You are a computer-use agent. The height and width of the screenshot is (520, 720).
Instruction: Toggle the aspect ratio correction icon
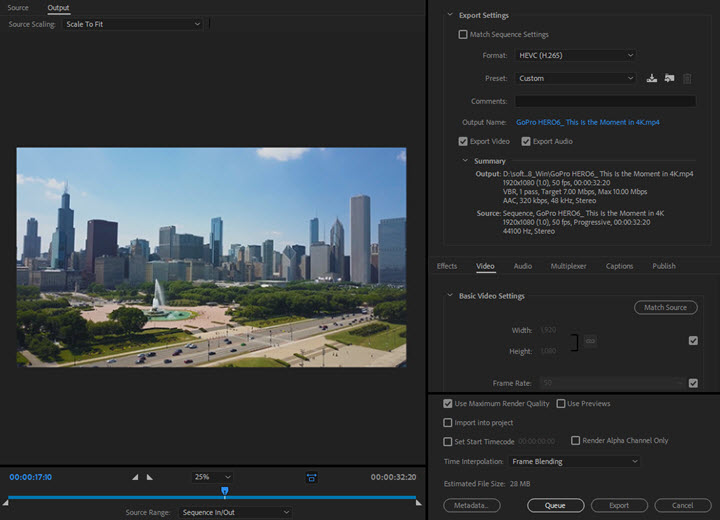coord(312,478)
